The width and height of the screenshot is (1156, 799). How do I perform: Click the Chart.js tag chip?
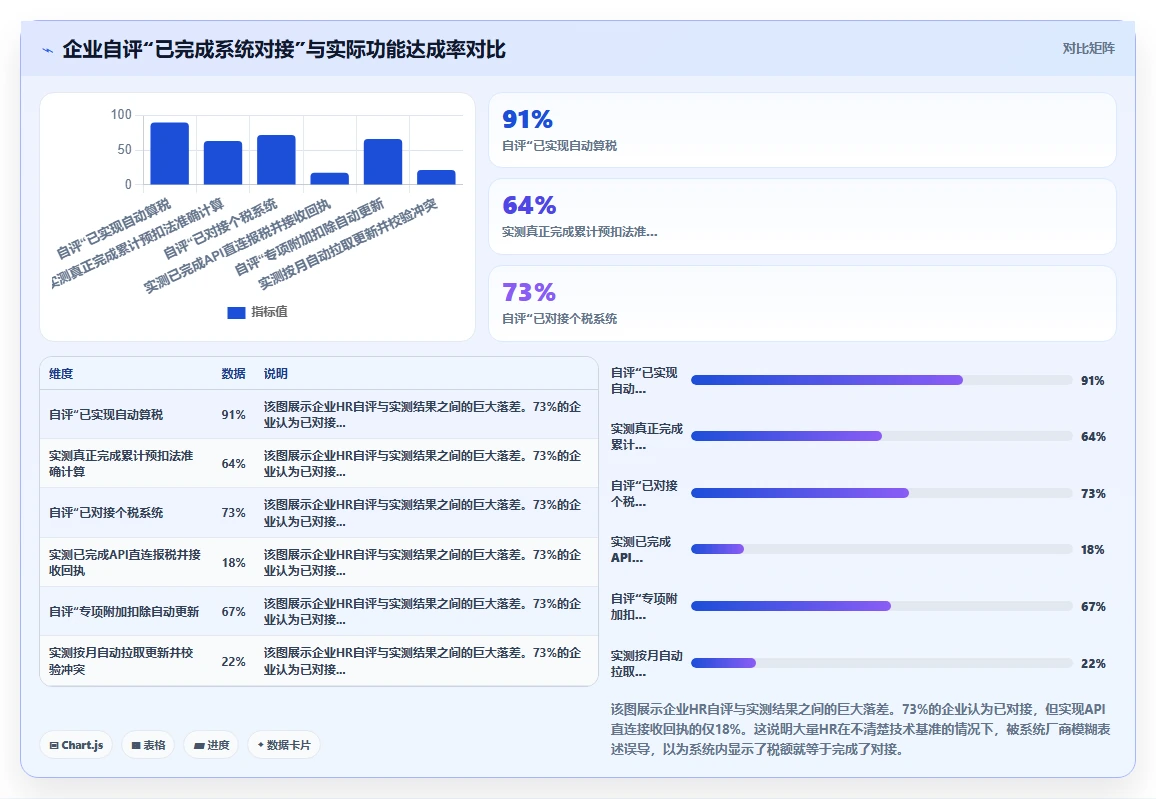76,745
